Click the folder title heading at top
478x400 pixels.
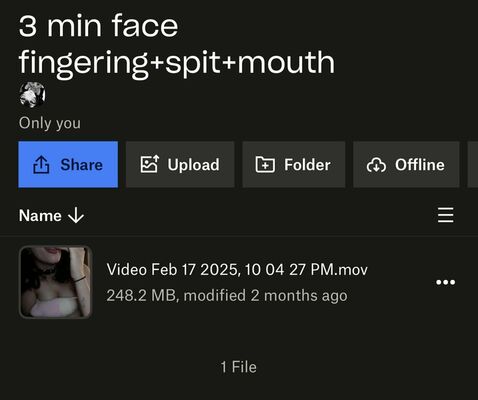(177, 44)
